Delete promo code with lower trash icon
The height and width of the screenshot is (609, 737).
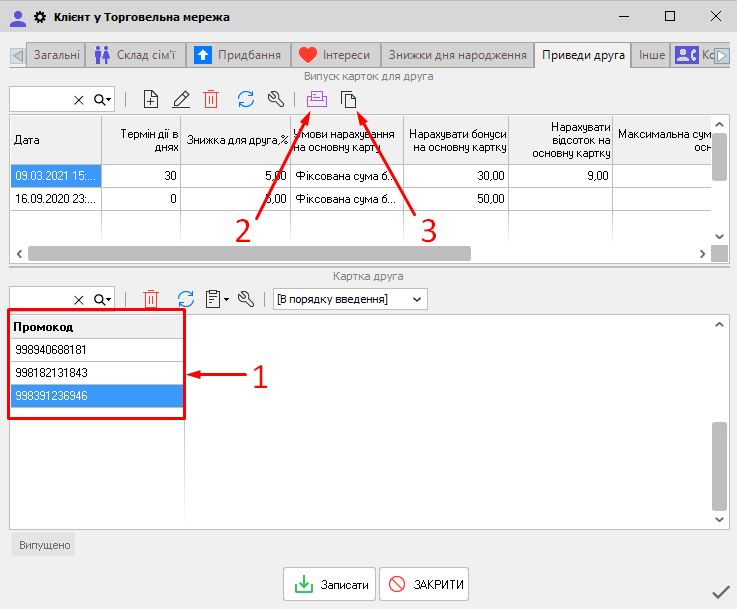pos(151,298)
